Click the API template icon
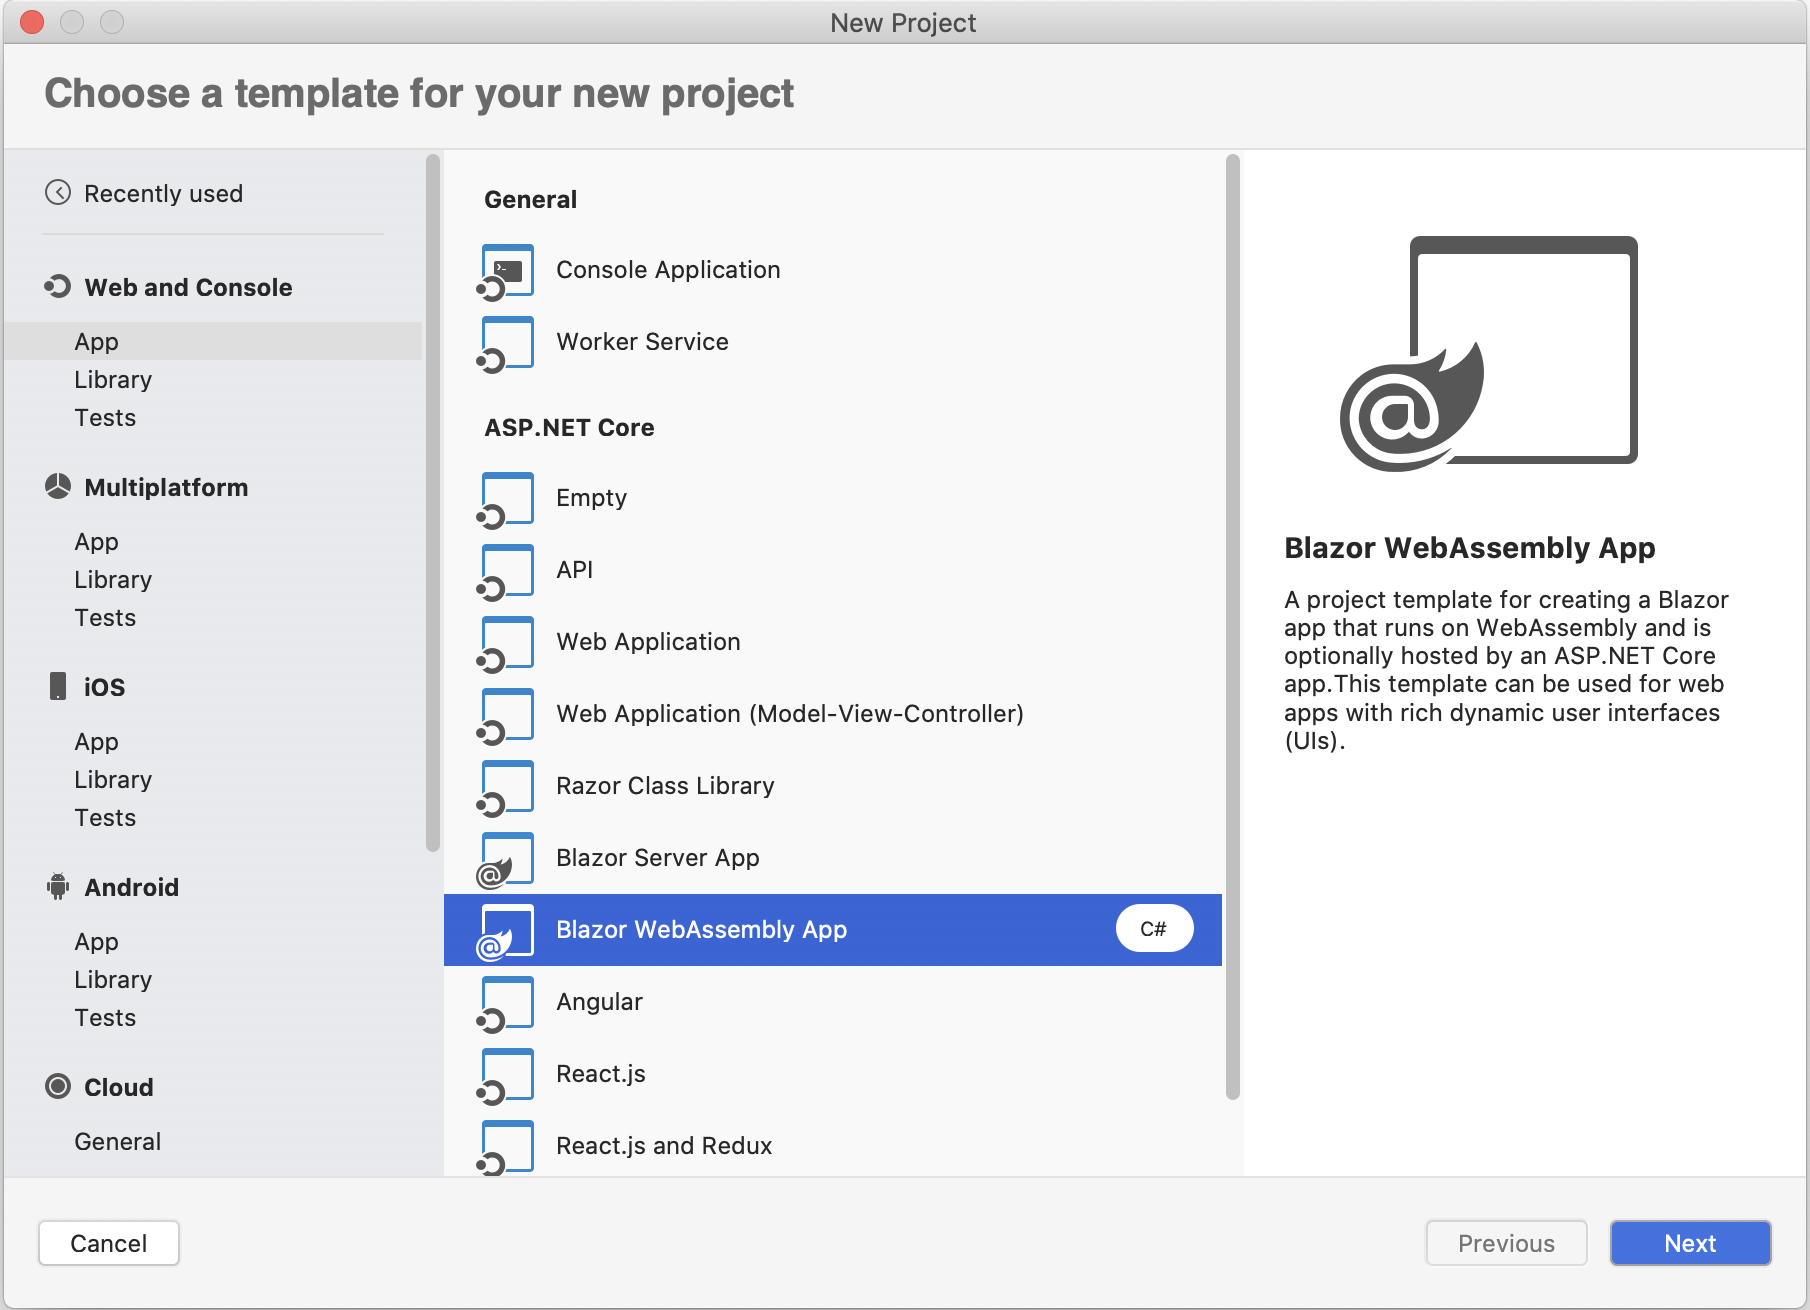The width and height of the screenshot is (1810, 1310). (x=506, y=572)
